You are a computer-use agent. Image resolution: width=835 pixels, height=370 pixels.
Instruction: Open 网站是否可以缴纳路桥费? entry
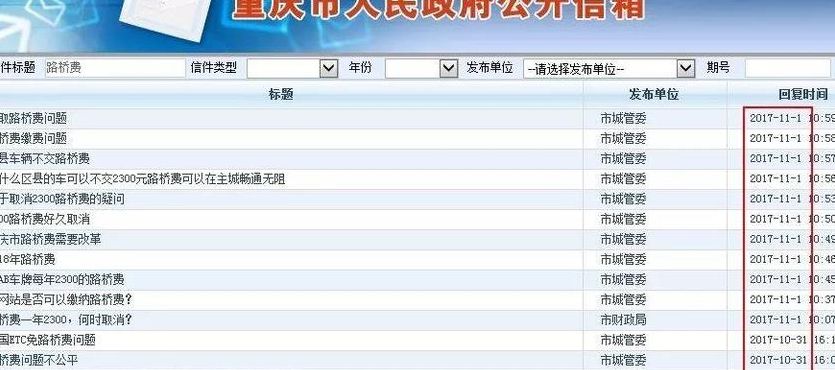pyautogui.click(x=66, y=300)
